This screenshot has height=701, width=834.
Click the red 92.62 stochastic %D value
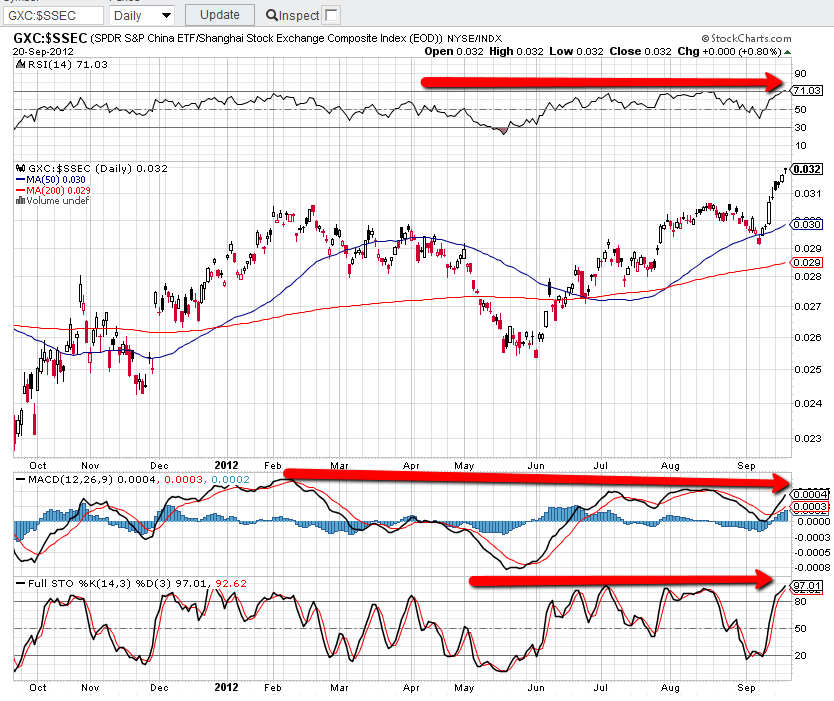231,583
